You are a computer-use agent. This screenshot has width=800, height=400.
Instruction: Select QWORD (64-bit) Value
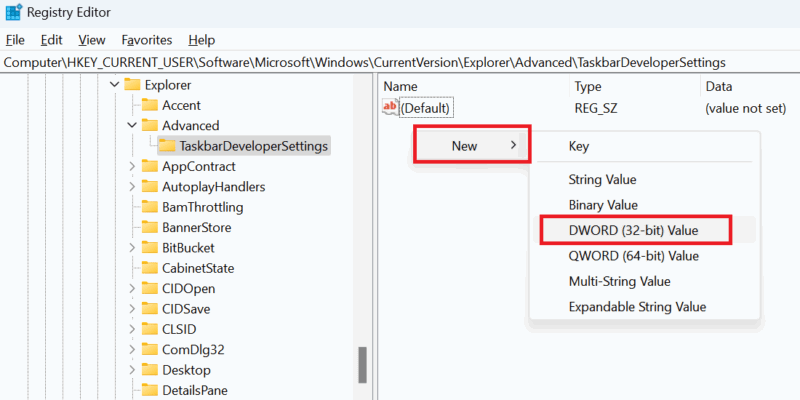coord(644,256)
